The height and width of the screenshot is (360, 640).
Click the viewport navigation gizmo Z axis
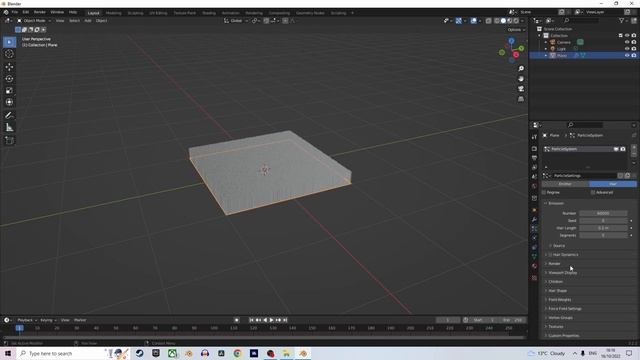(511, 41)
